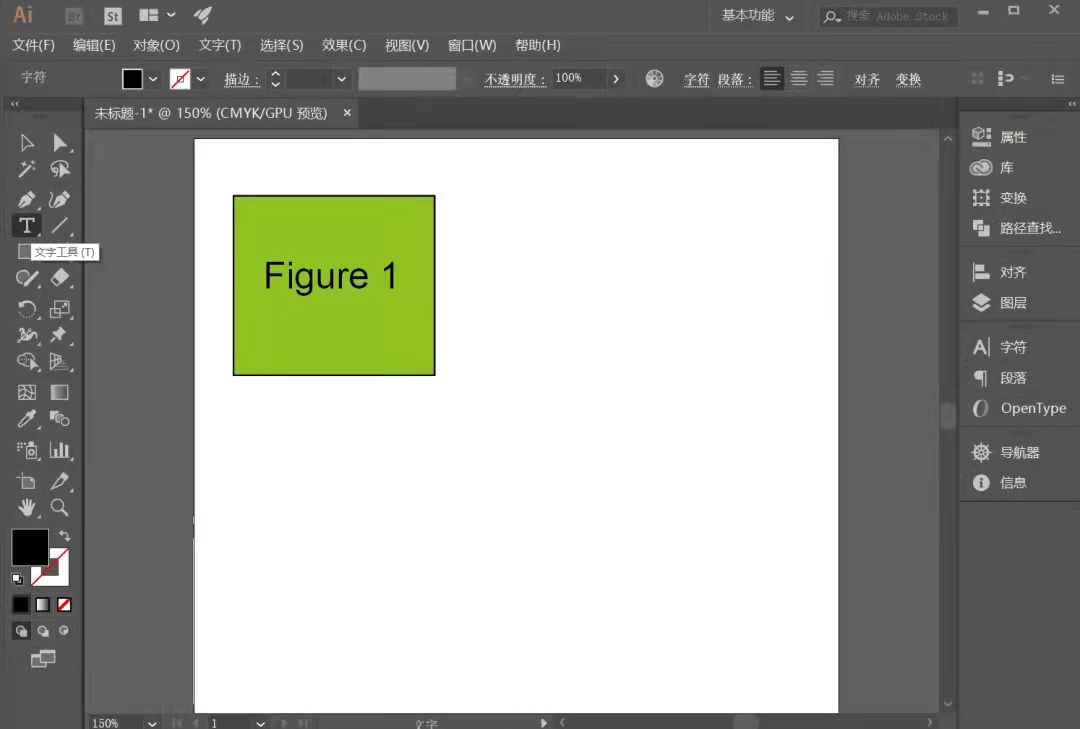Set paragraph alignment to right
This screenshot has height=729, width=1080.
point(826,79)
